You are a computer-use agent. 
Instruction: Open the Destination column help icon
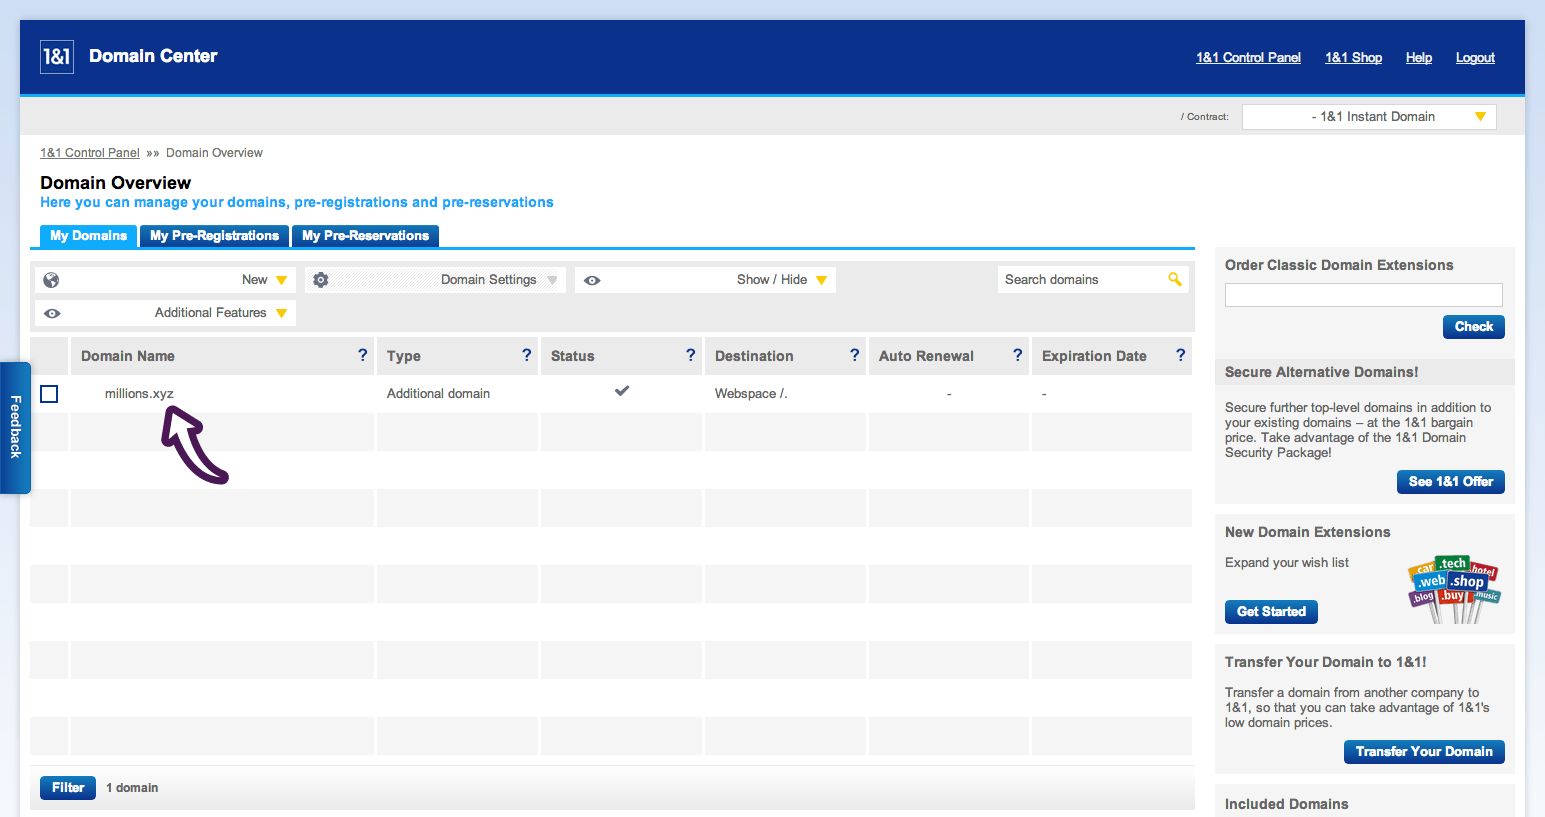point(854,355)
